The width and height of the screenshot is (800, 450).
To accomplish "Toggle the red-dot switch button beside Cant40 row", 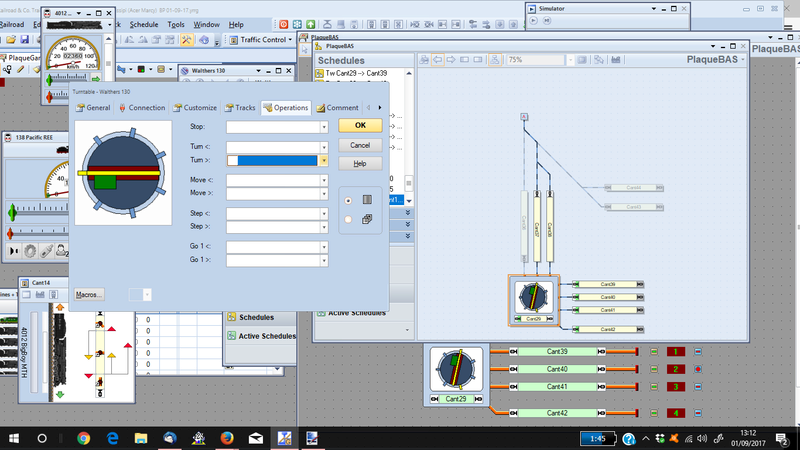I will click(x=697, y=369).
